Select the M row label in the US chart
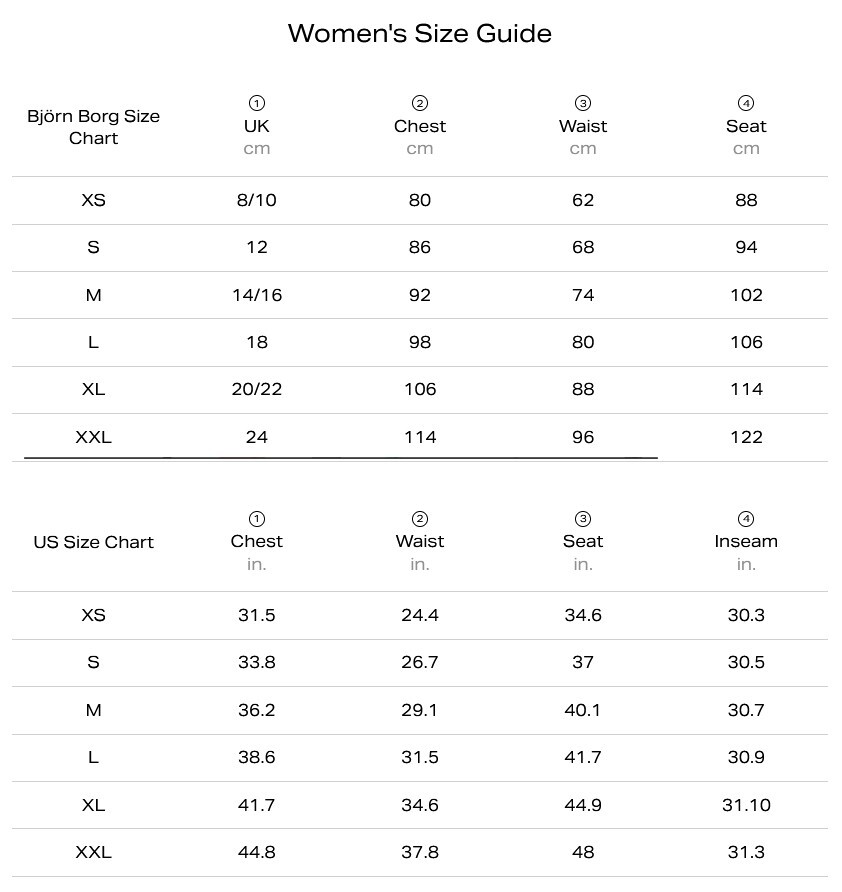 pyautogui.click(x=93, y=710)
